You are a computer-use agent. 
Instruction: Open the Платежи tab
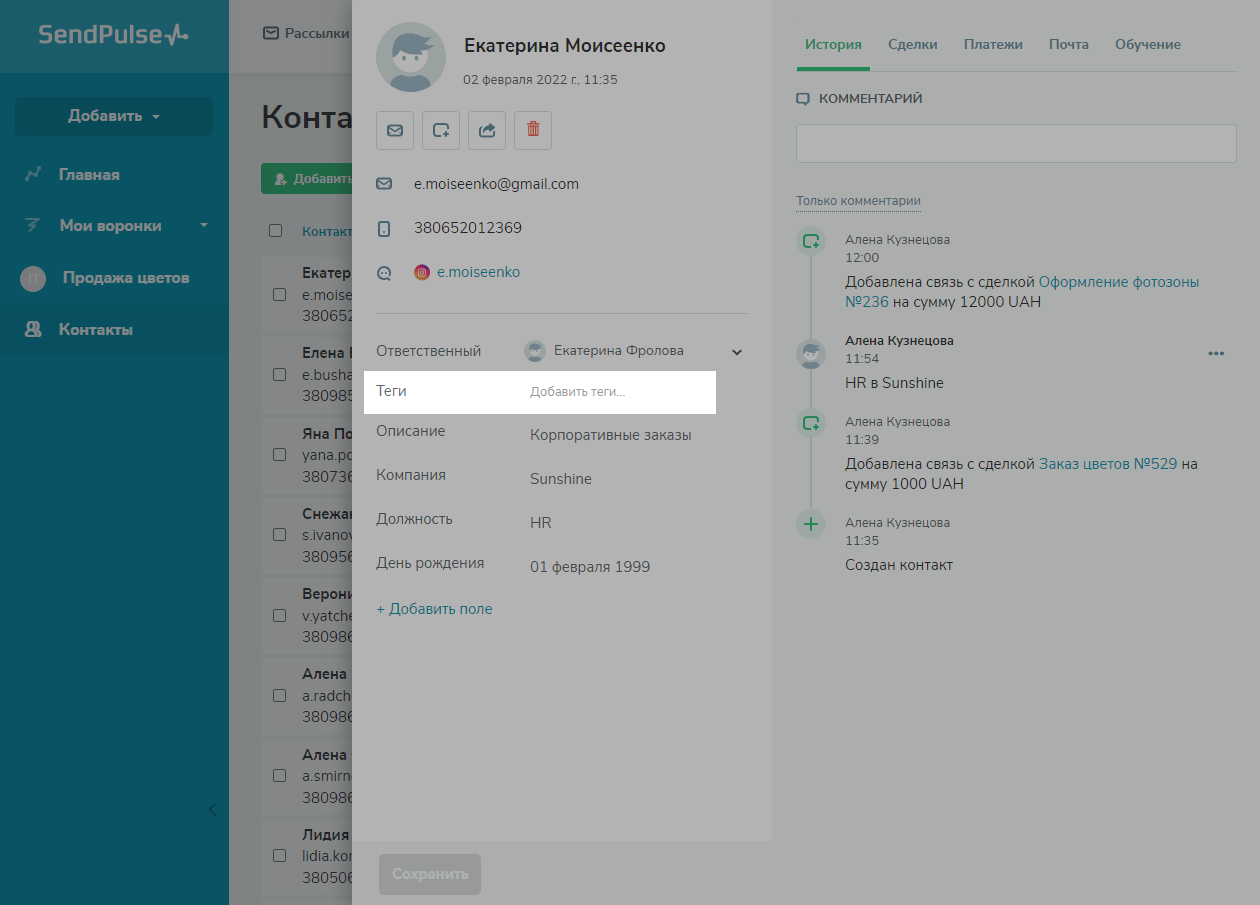tap(993, 45)
